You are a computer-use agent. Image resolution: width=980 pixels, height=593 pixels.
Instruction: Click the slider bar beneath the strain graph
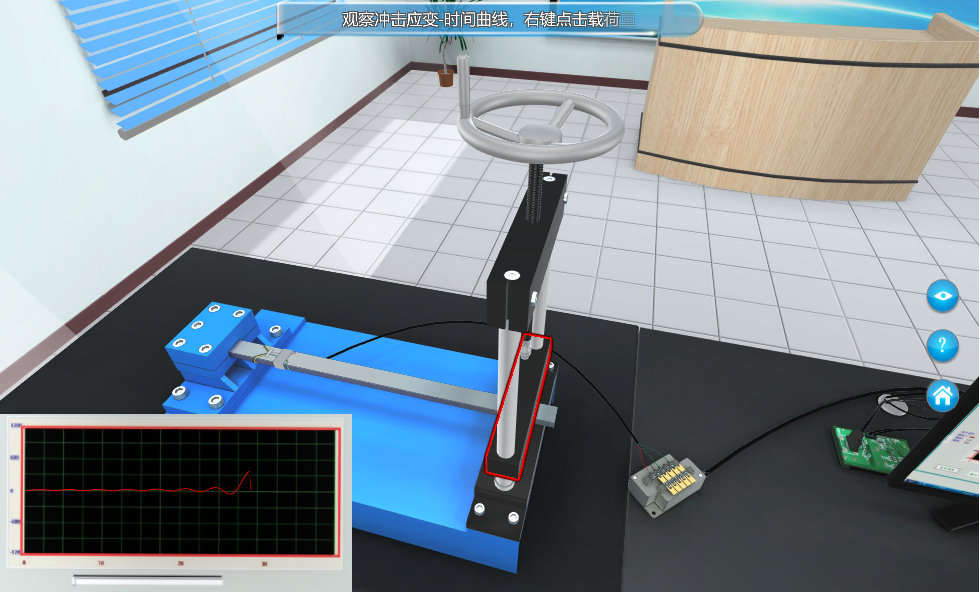[x=148, y=578]
